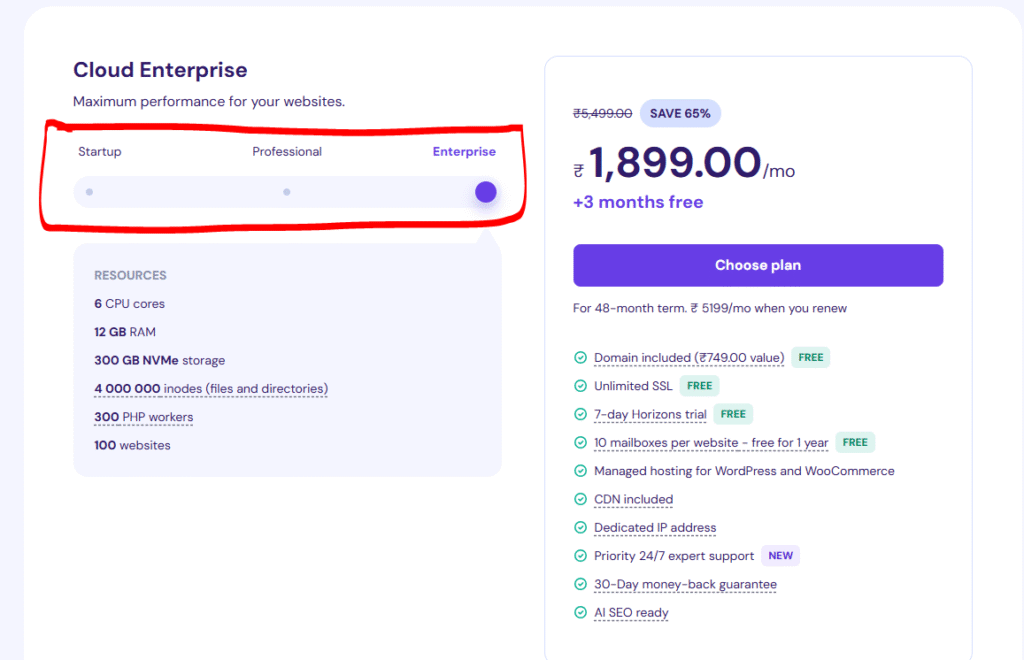
Task: Click the checkmark icon next to Unlimited SSL
Action: 580,386
